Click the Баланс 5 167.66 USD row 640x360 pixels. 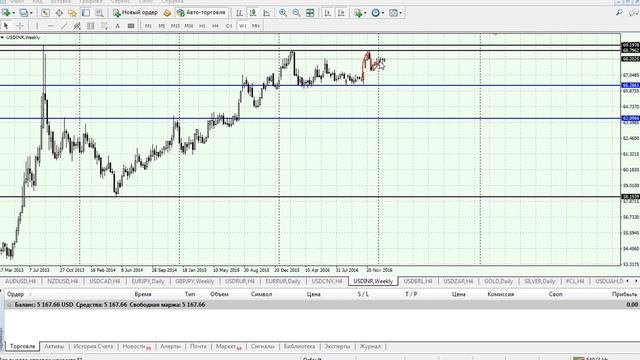click(322, 305)
